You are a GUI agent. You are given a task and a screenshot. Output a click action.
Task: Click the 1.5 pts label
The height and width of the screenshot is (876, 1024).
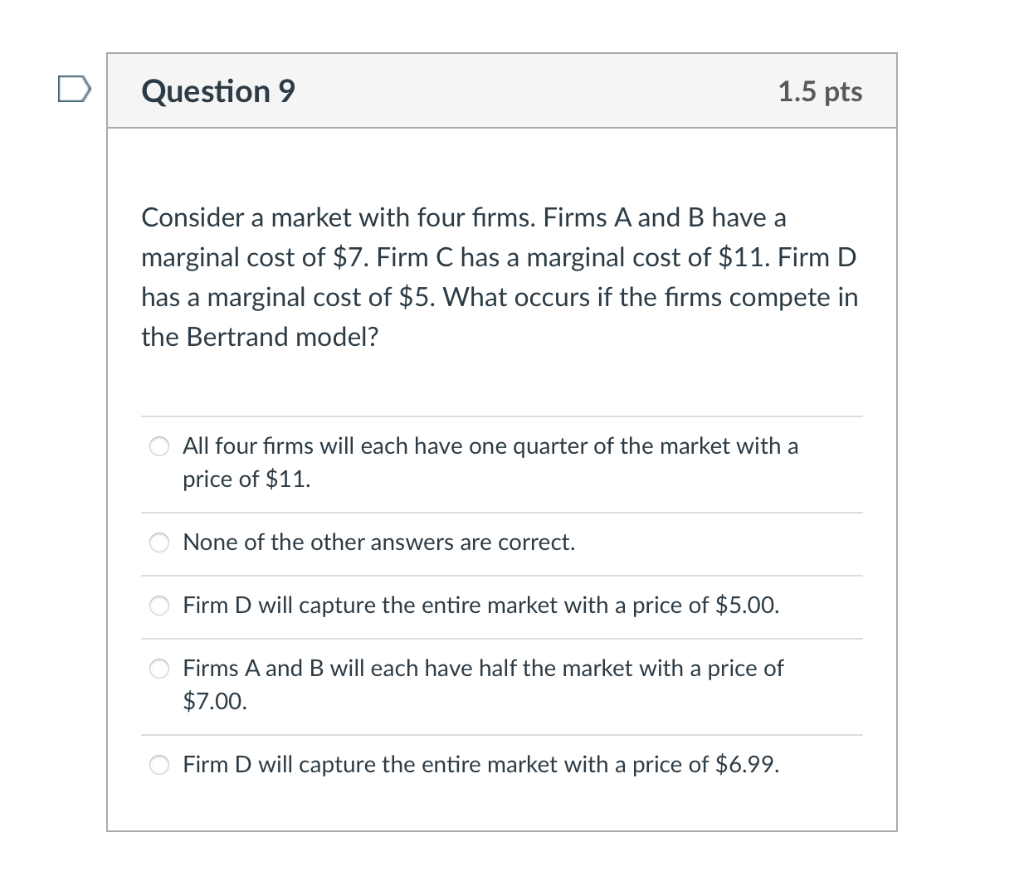click(x=821, y=91)
